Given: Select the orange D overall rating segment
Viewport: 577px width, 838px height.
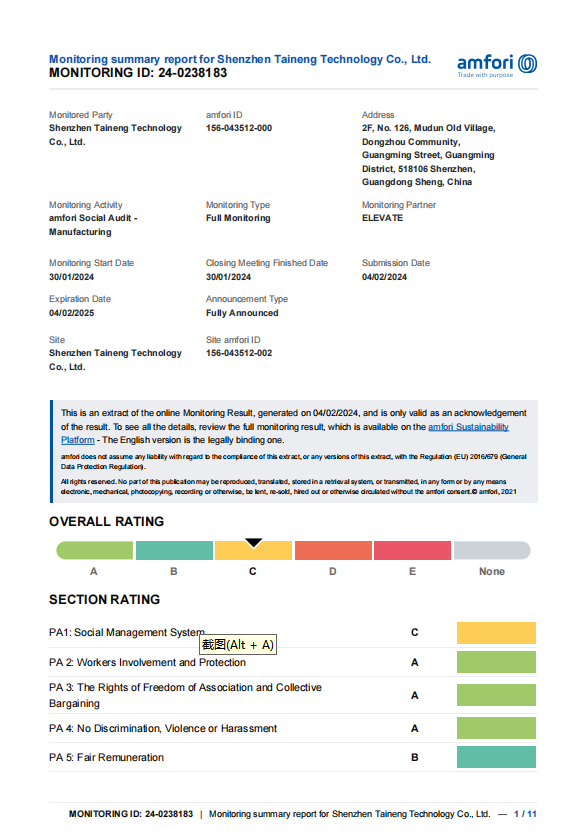Looking at the screenshot, I should coord(333,550).
